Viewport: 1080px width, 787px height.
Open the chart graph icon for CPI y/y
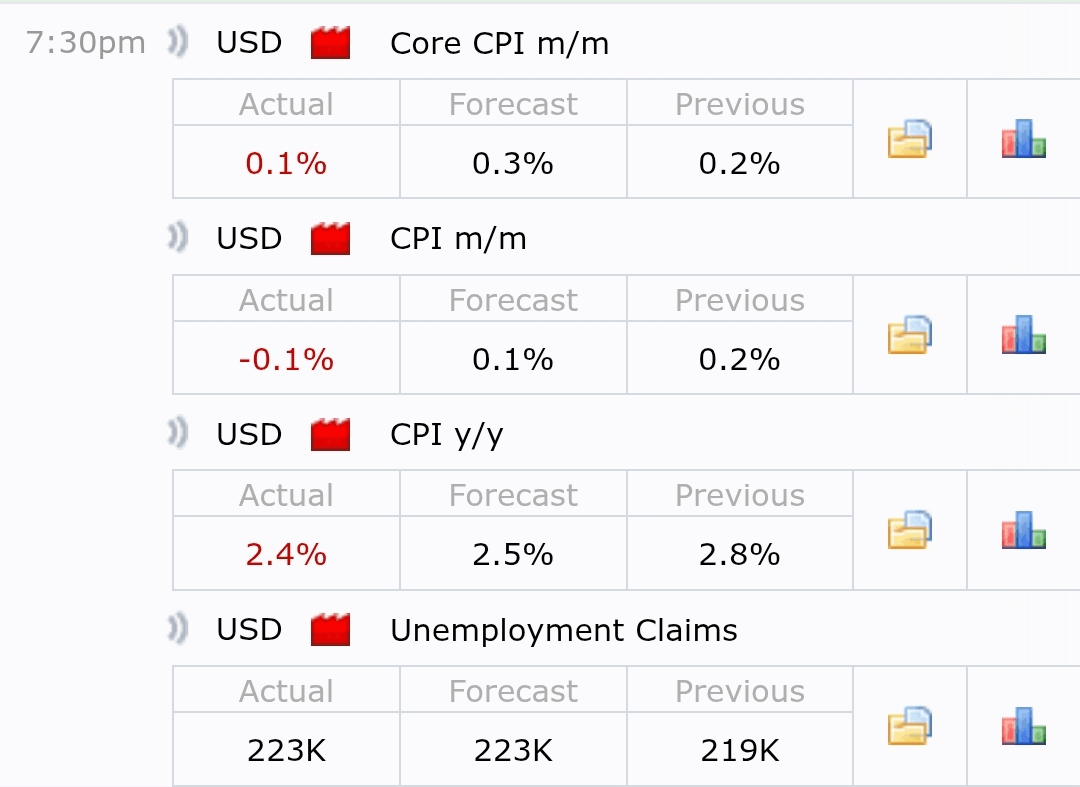pyautogui.click(x=1023, y=530)
